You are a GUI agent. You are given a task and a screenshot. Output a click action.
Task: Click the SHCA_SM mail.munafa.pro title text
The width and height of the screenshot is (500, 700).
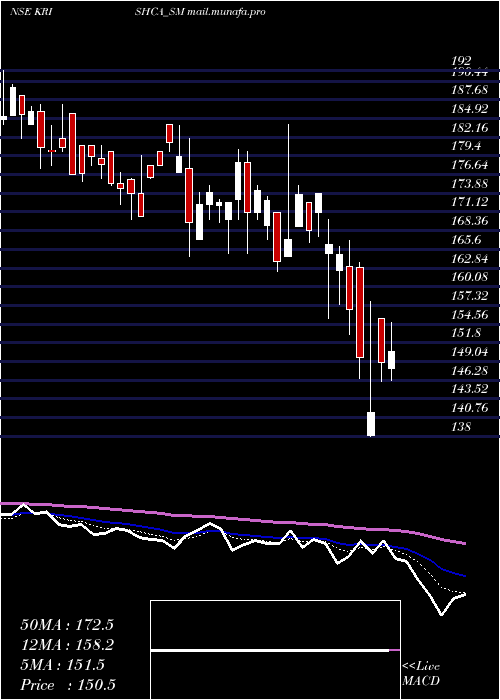click(200, 12)
